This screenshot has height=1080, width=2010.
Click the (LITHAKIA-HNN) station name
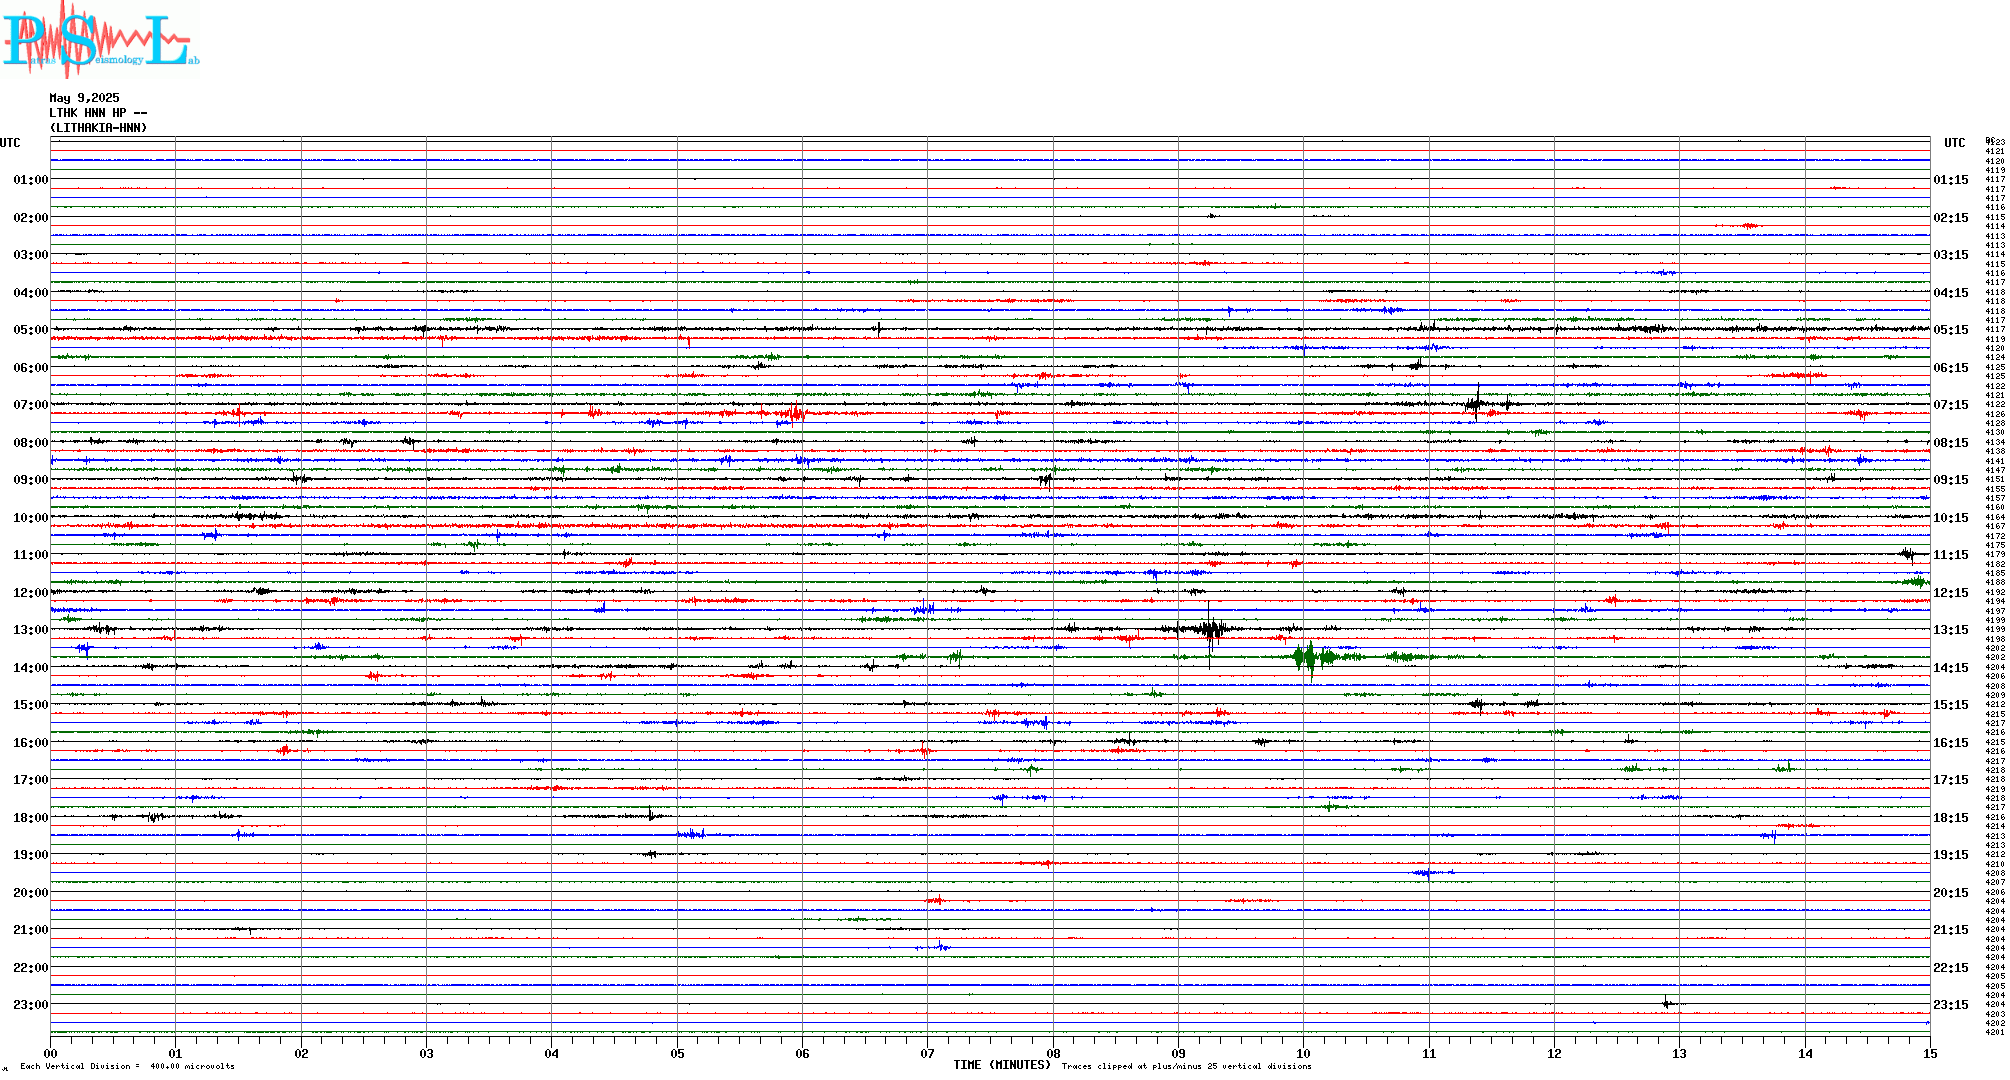[x=98, y=128]
